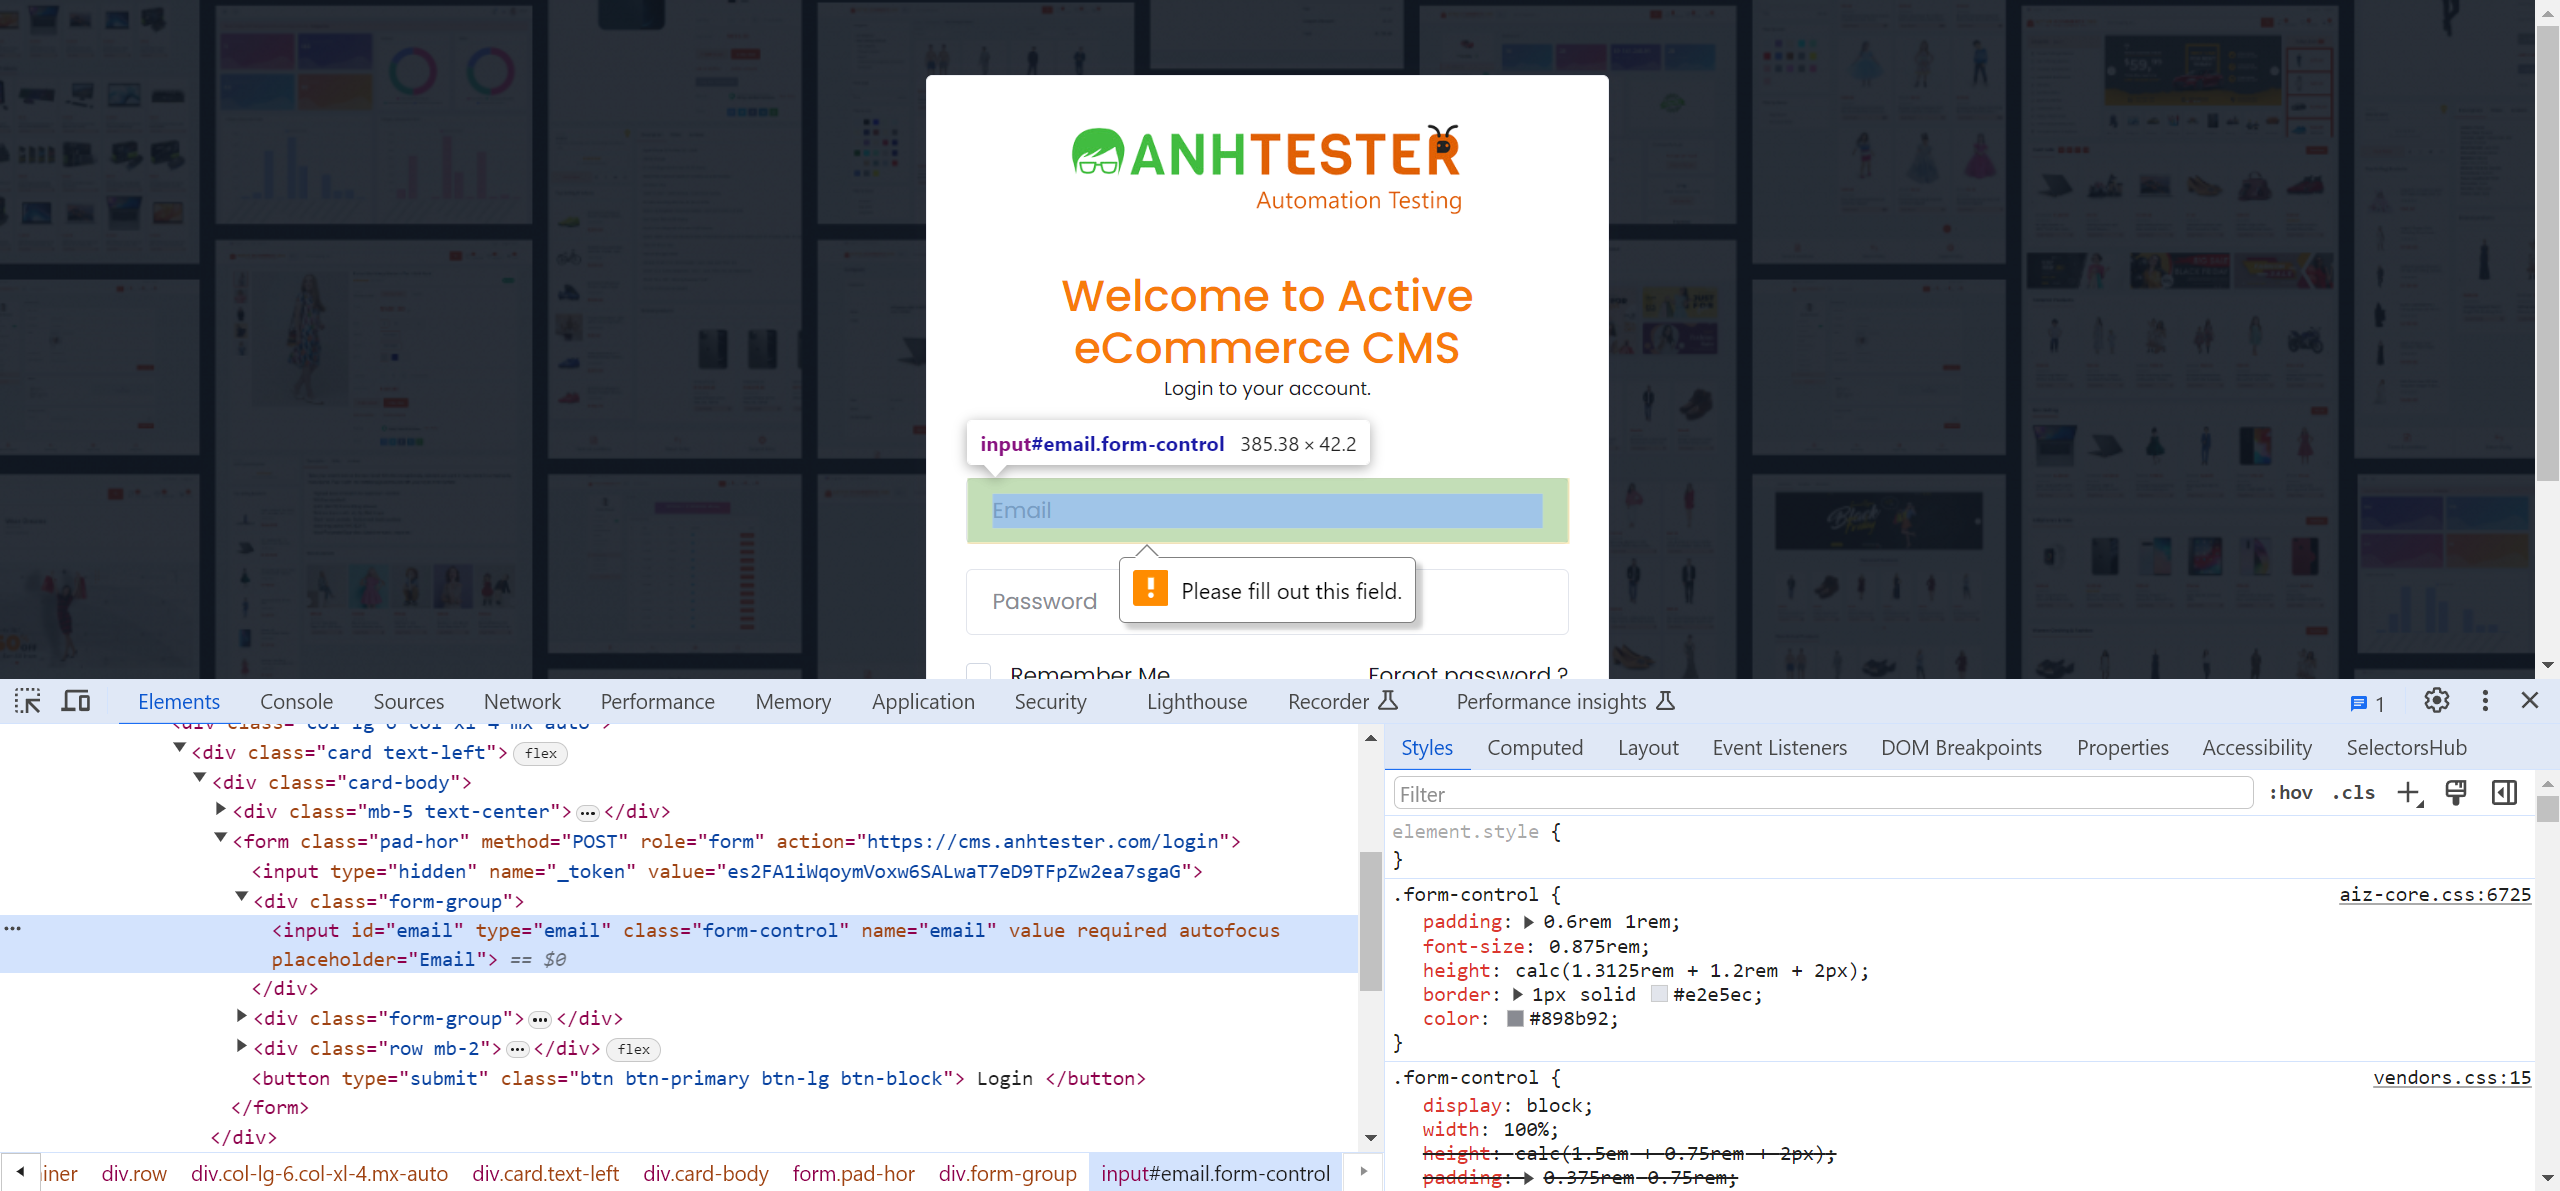Open the ellipsis actions on selected node

[x=12, y=929]
